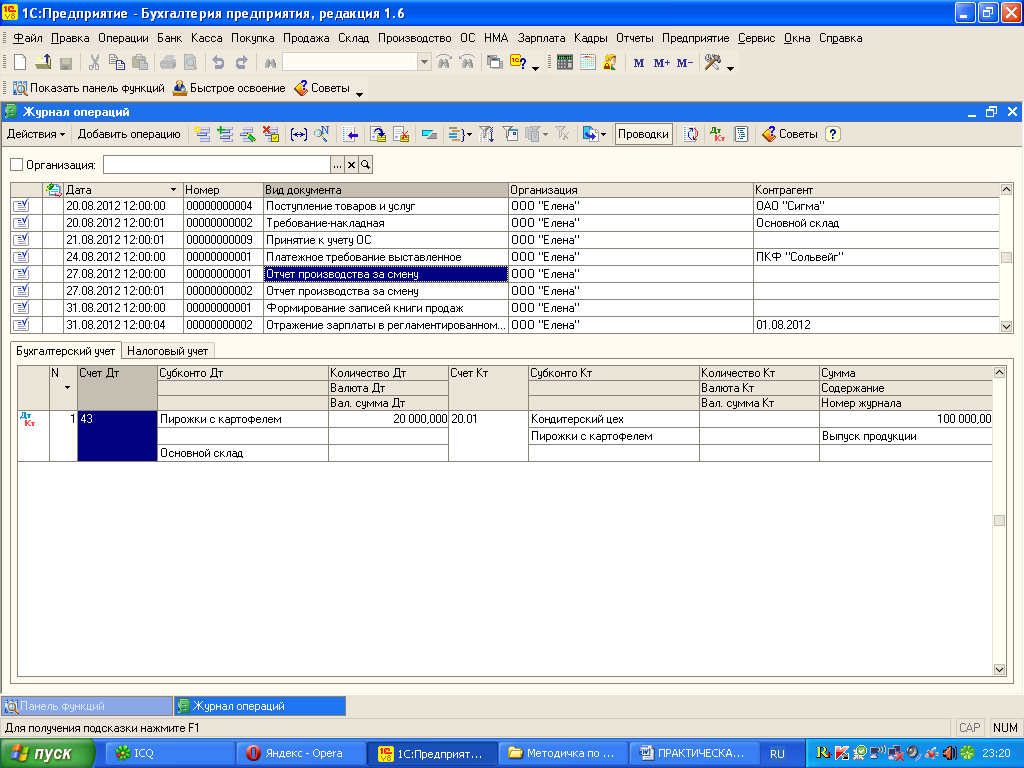Click the Cut scissors icon
This screenshot has width=1024, height=768.
(x=94, y=63)
